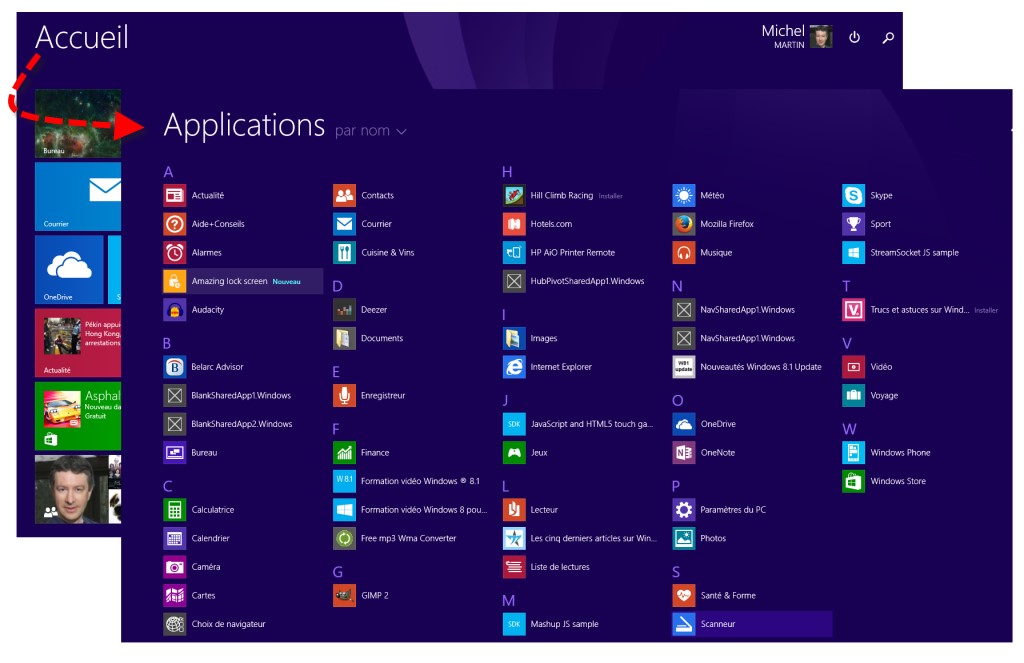The width and height of the screenshot is (1024, 663).
Task: Open the Sport trophy icon
Action: pyautogui.click(x=854, y=224)
